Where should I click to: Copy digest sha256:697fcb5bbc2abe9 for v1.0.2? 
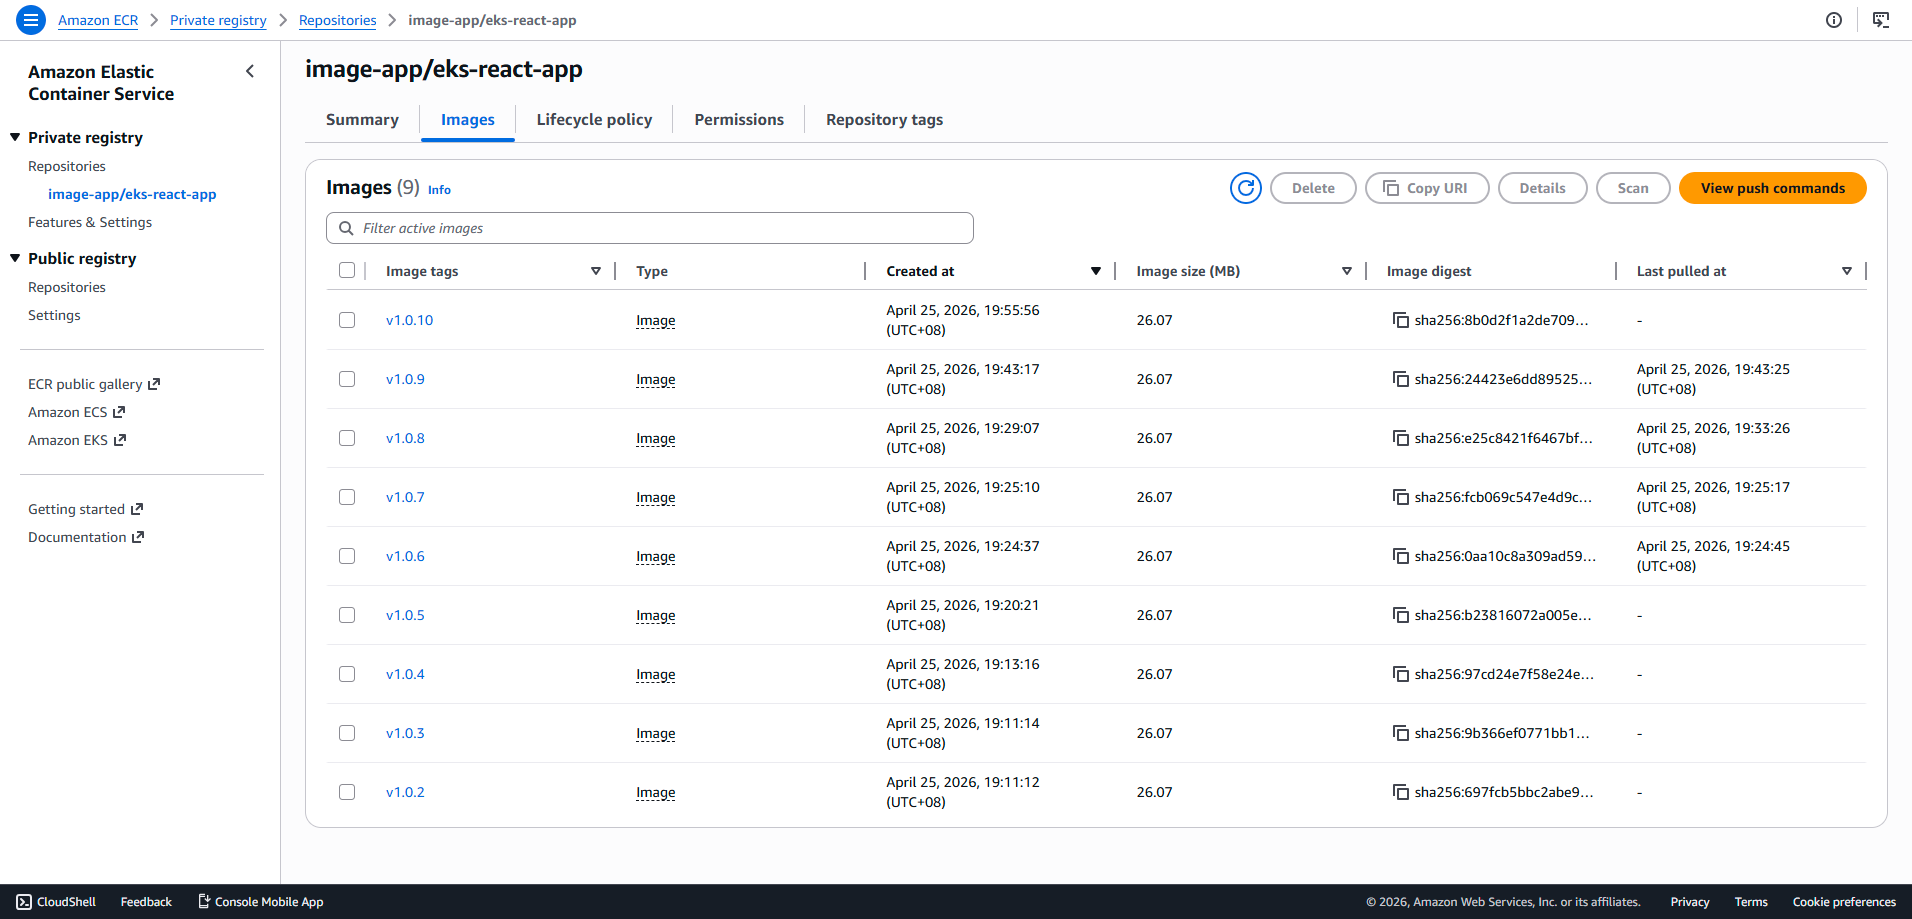coord(1400,792)
